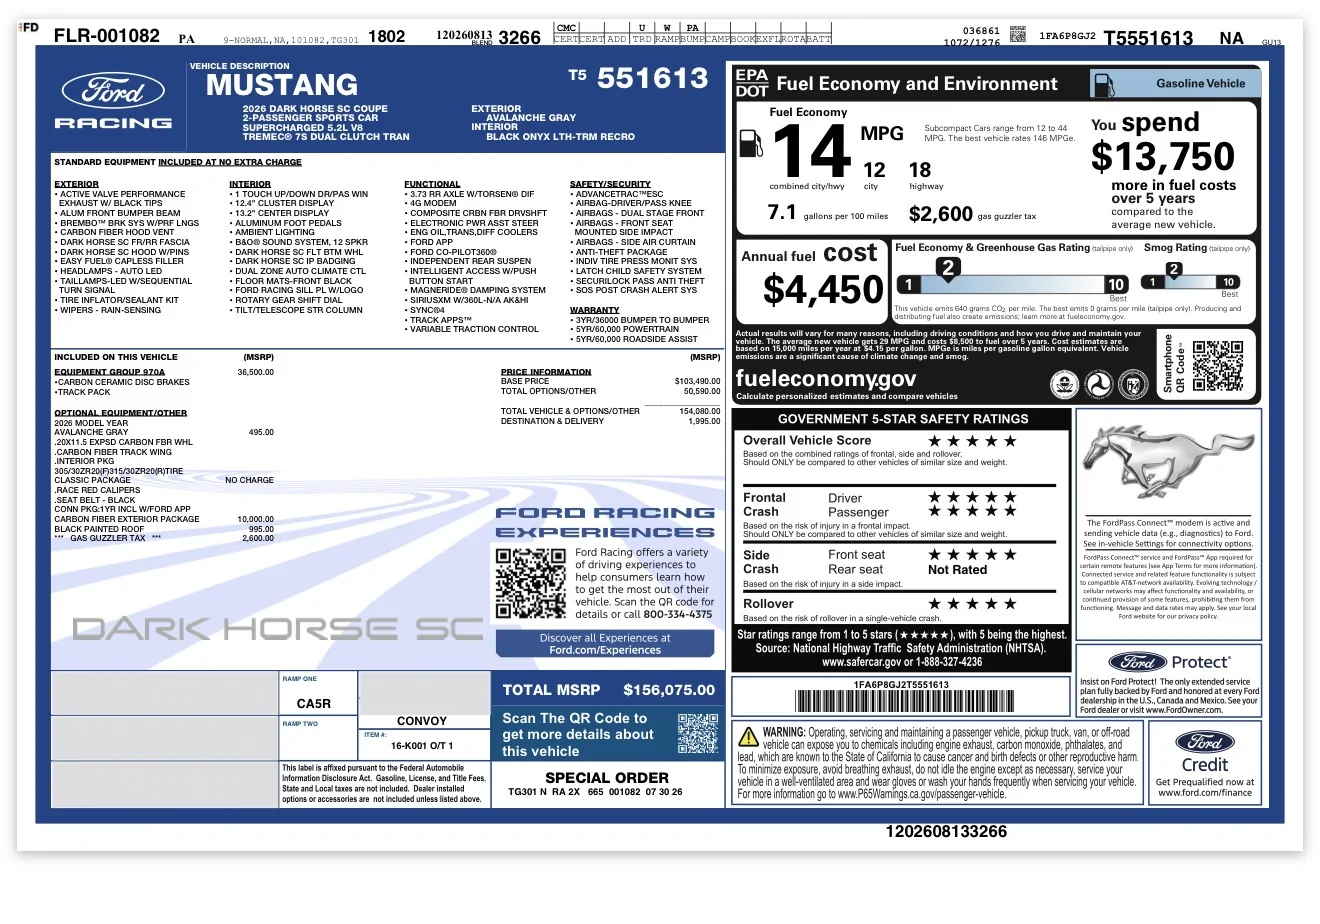The image size is (1320, 924).
Task: Click the '$2,600' gas guzzler tax amount
Action: click(941, 214)
